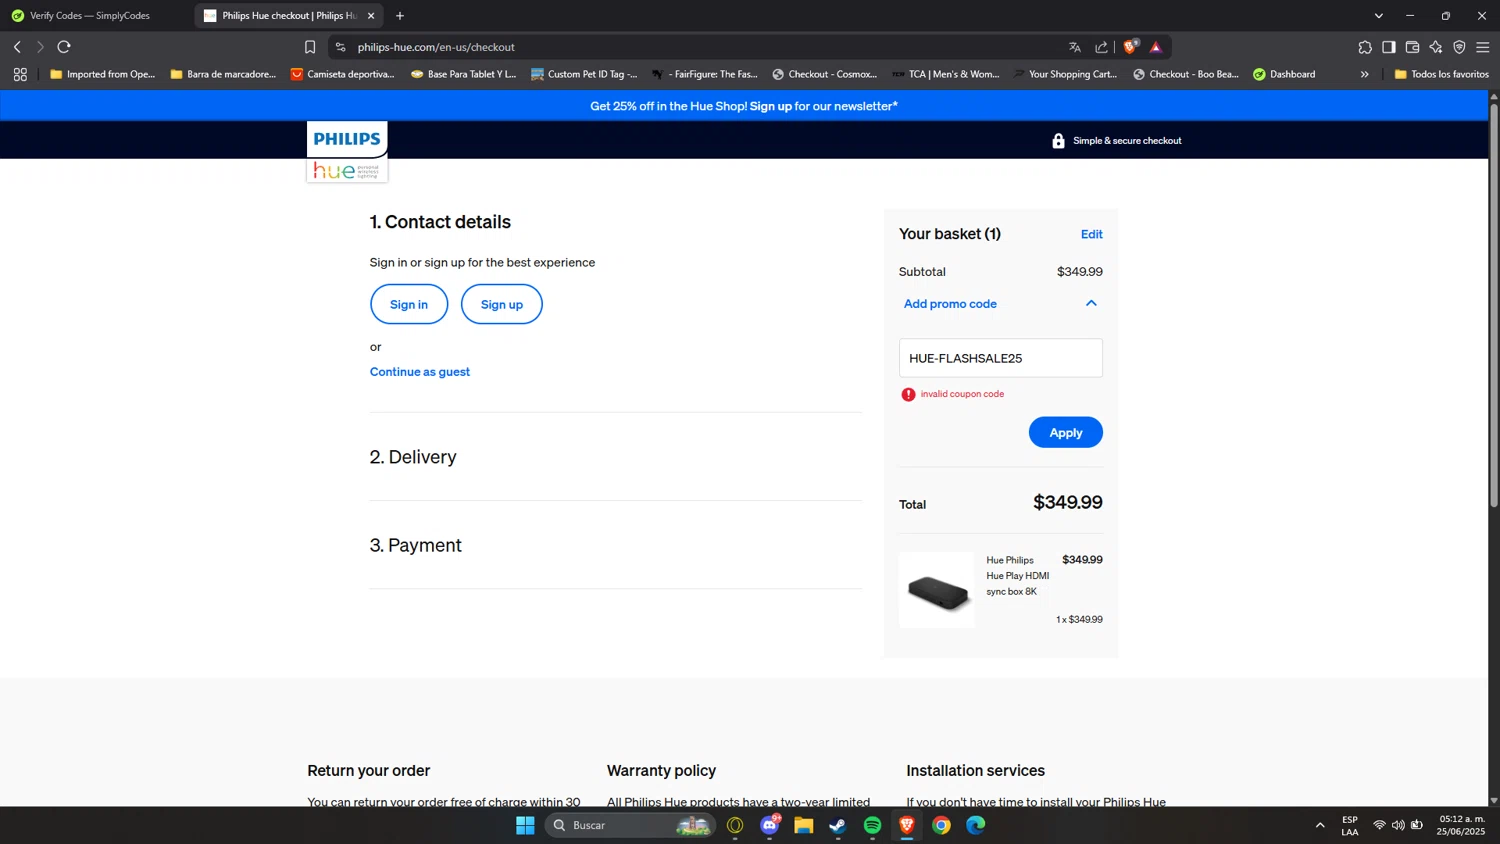Open Your Shopping Cart bookmark
Screen dimensions: 1500x844
coord(1064,74)
